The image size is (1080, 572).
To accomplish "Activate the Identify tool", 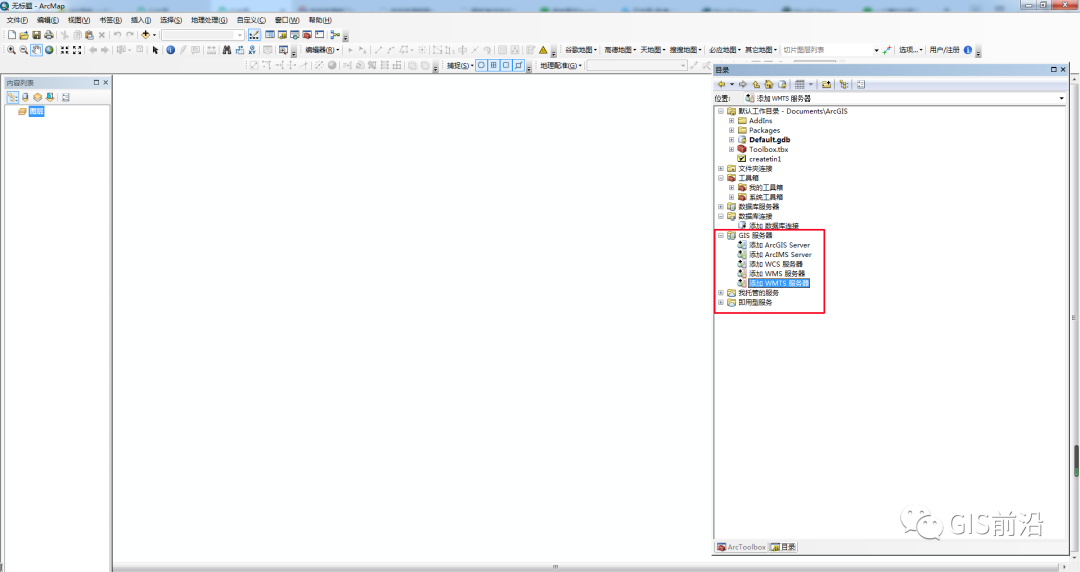I will (x=171, y=50).
